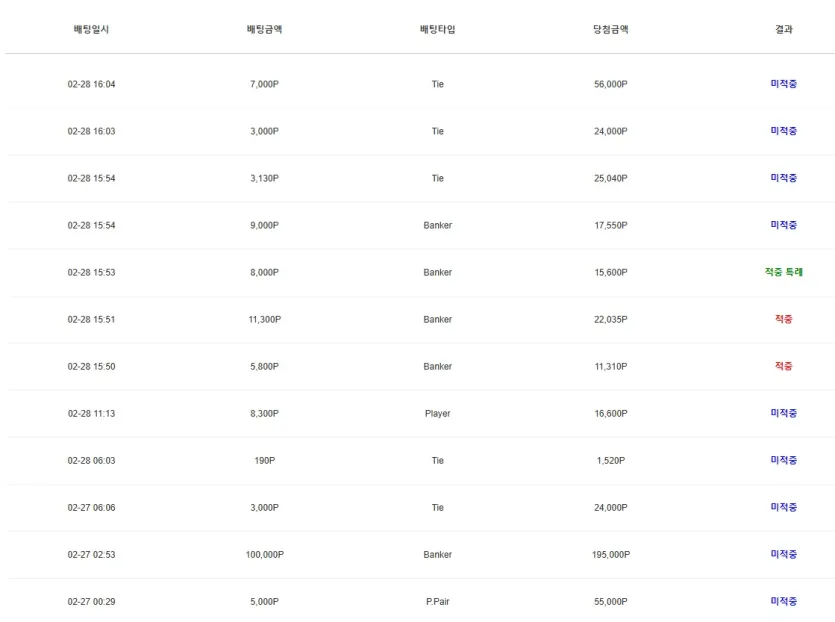Click the 미적중 result for 02-27 02:53
The height and width of the screenshot is (622, 835).
click(783, 554)
